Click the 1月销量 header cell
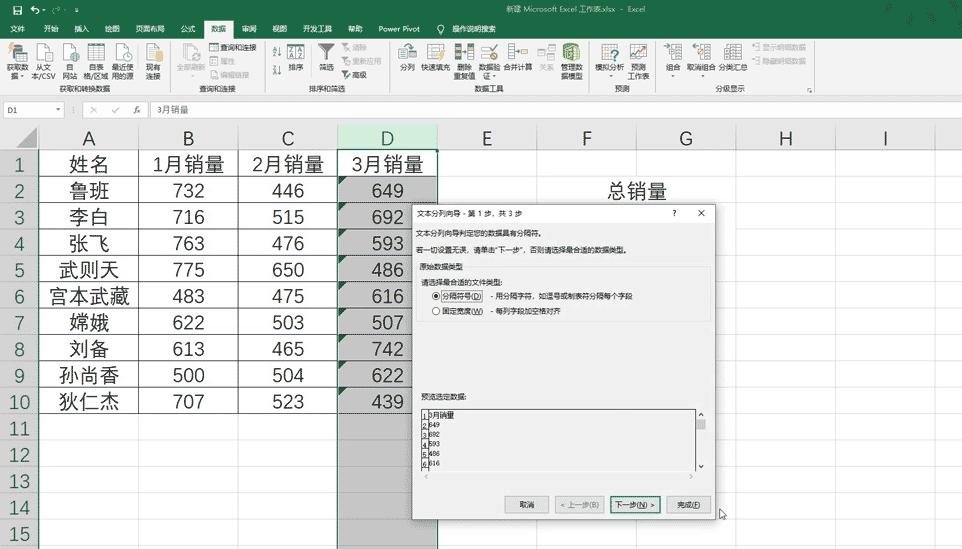962x549 pixels. (x=188, y=164)
